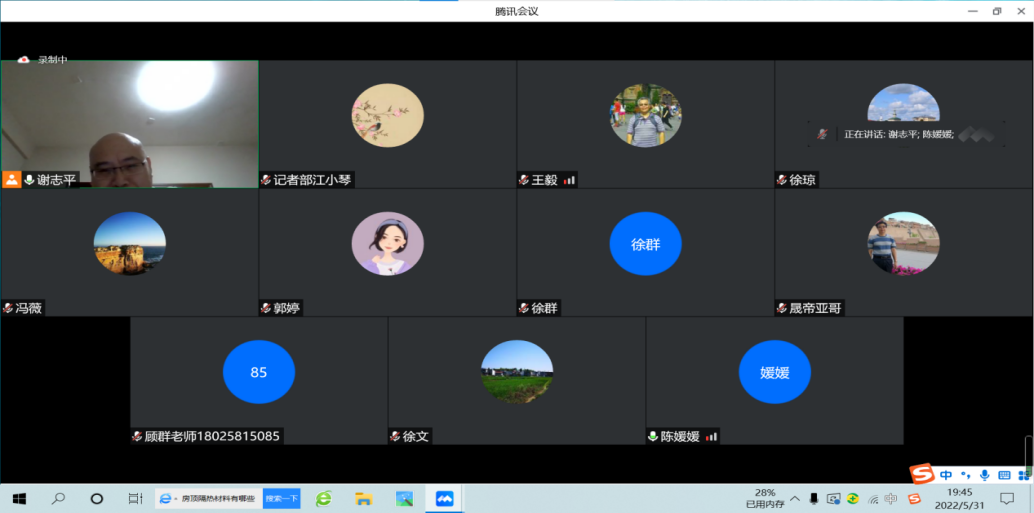The image size is (1034, 513).
Task: Select 谢志平's video tile
Action: tap(130, 124)
